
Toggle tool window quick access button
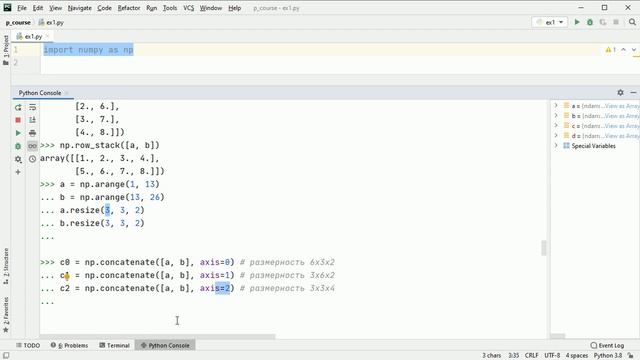tap(6, 356)
